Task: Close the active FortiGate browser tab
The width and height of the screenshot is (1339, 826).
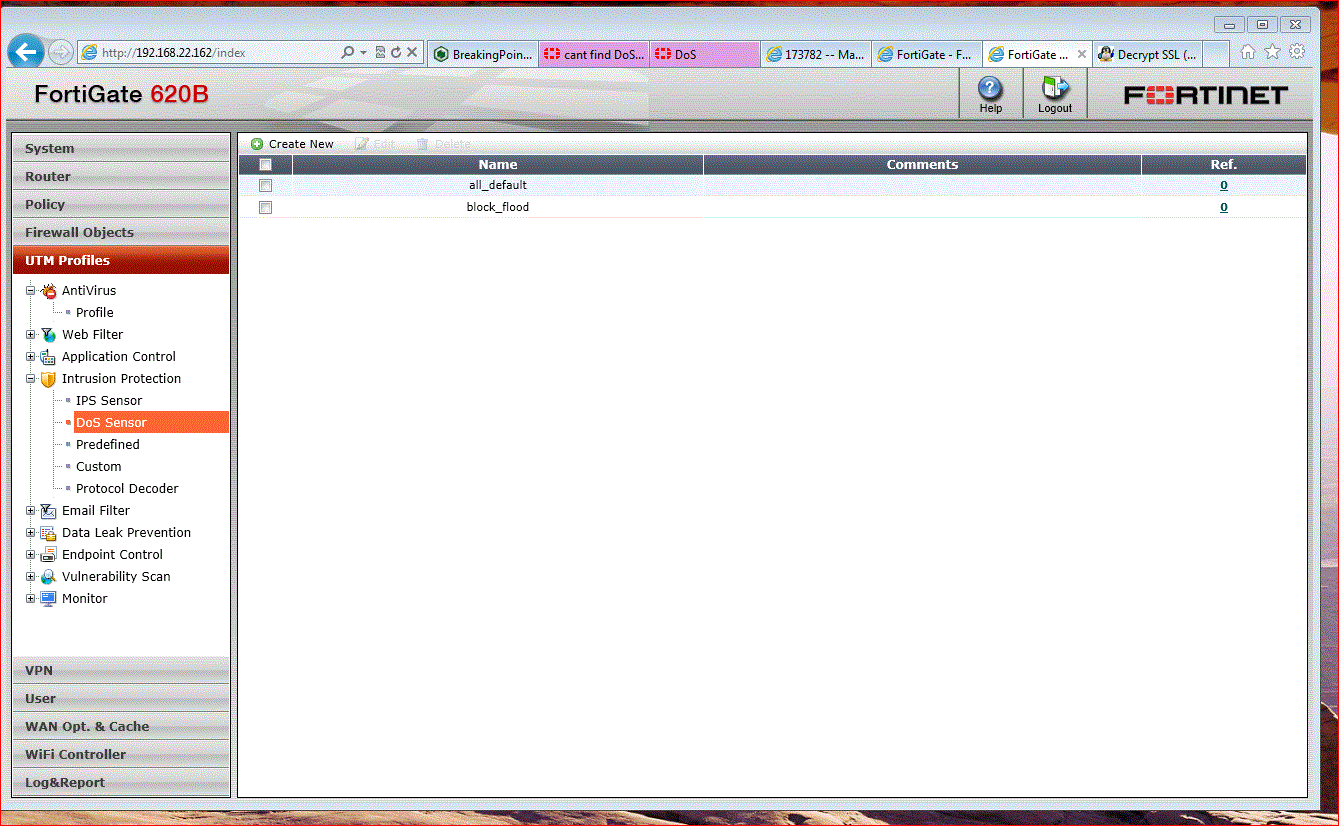Action: click(x=1081, y=54)
